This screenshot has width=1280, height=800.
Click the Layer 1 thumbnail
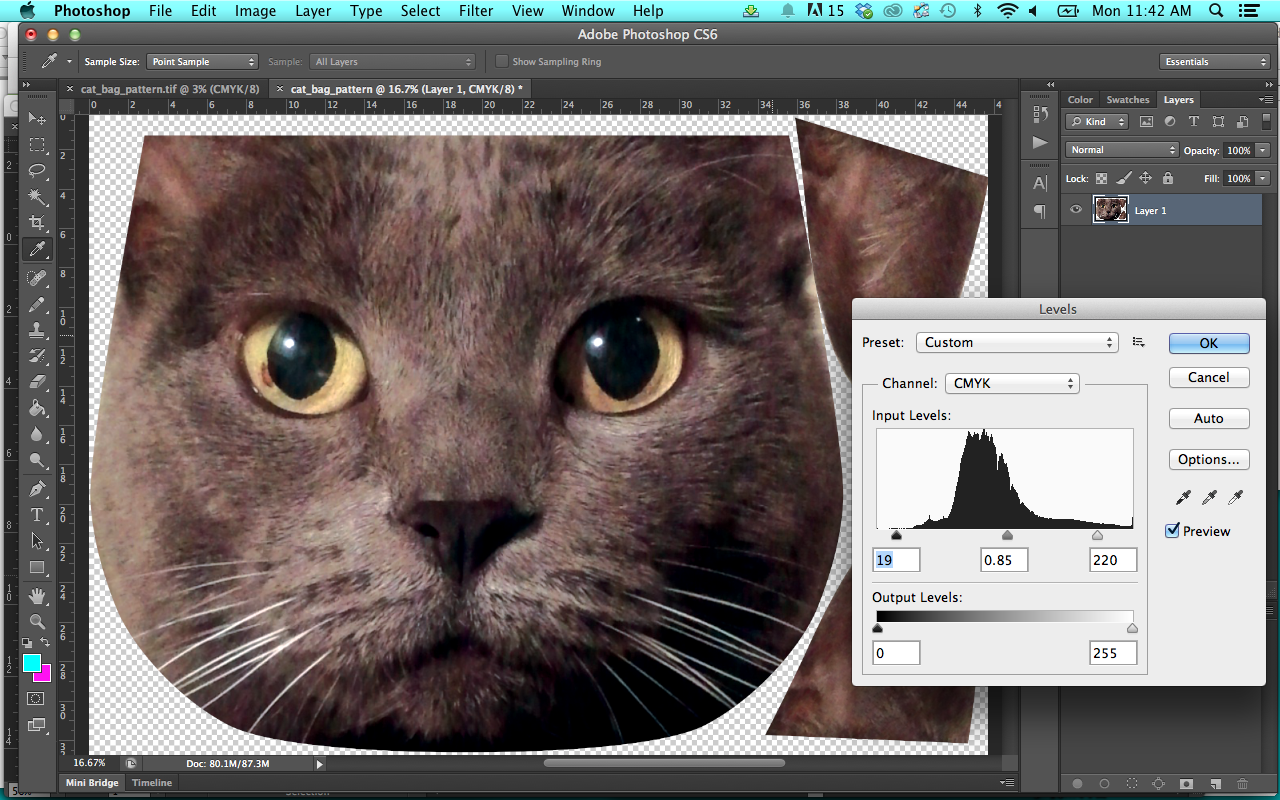pyautogui.click(x=1110, y=210)
